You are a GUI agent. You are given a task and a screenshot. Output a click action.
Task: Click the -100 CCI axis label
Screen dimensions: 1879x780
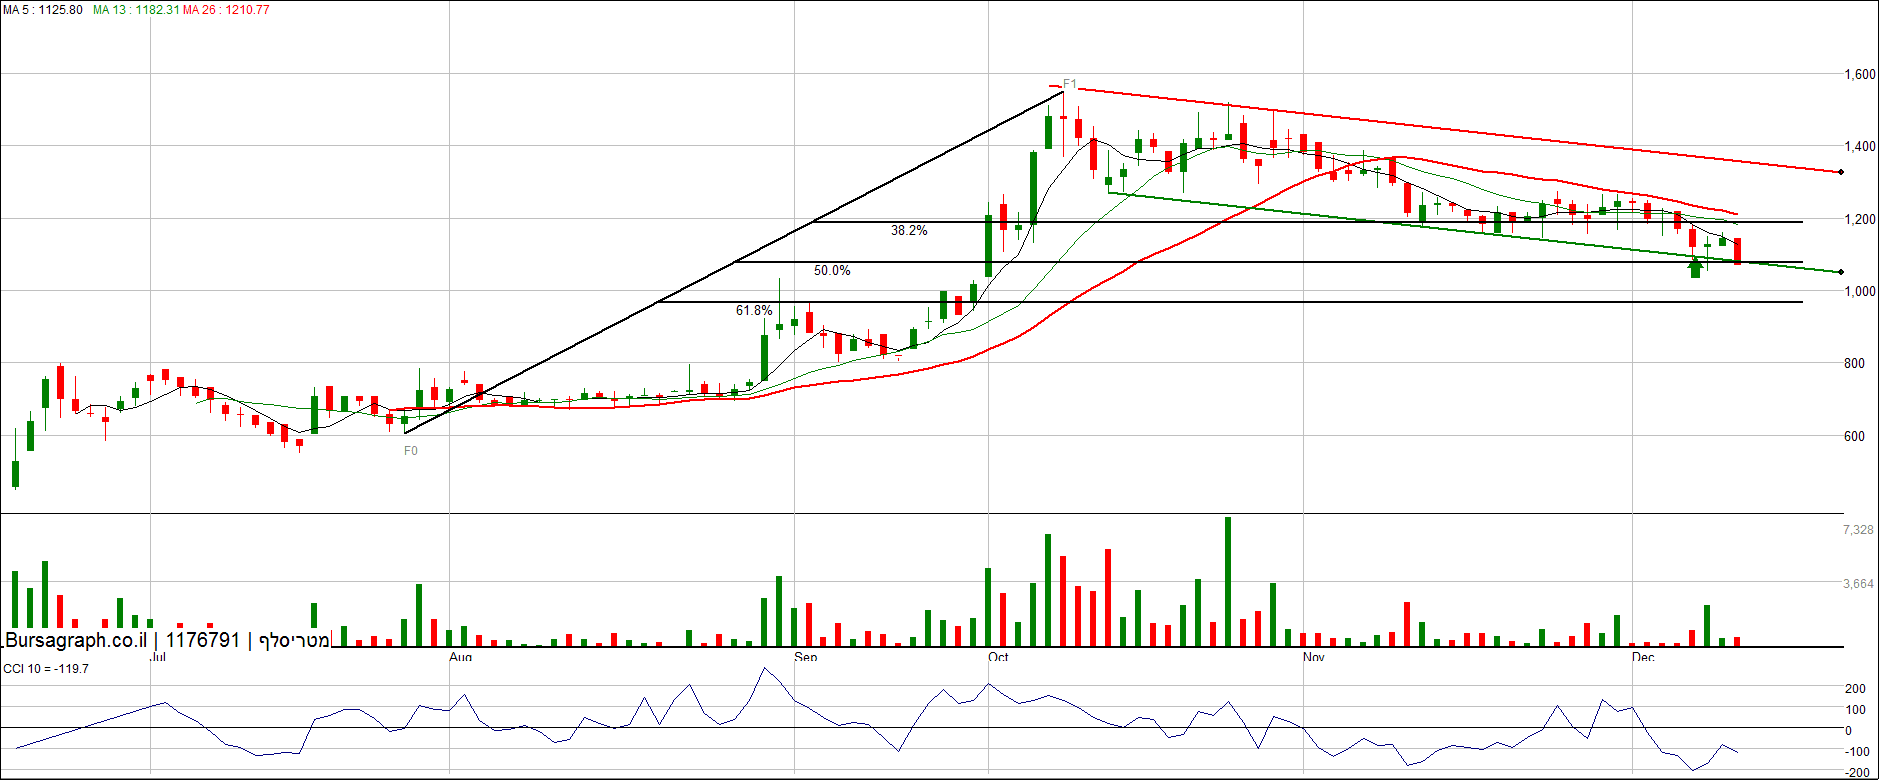tap(1855, 751)
